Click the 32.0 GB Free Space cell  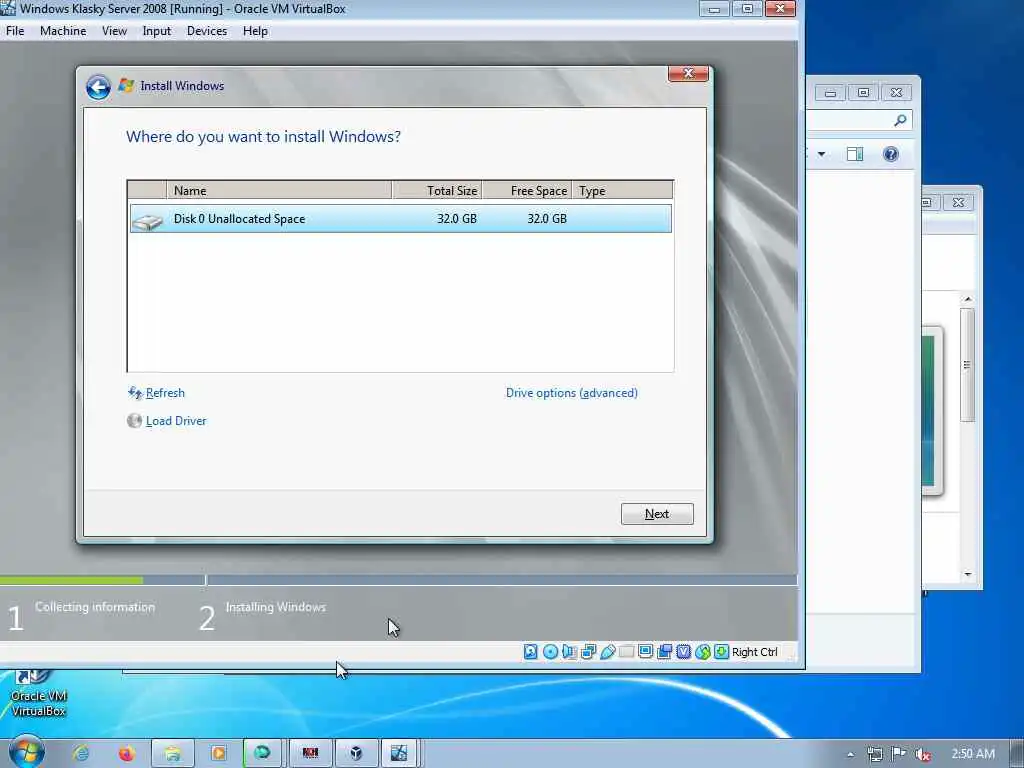click(x=547, y=219)
